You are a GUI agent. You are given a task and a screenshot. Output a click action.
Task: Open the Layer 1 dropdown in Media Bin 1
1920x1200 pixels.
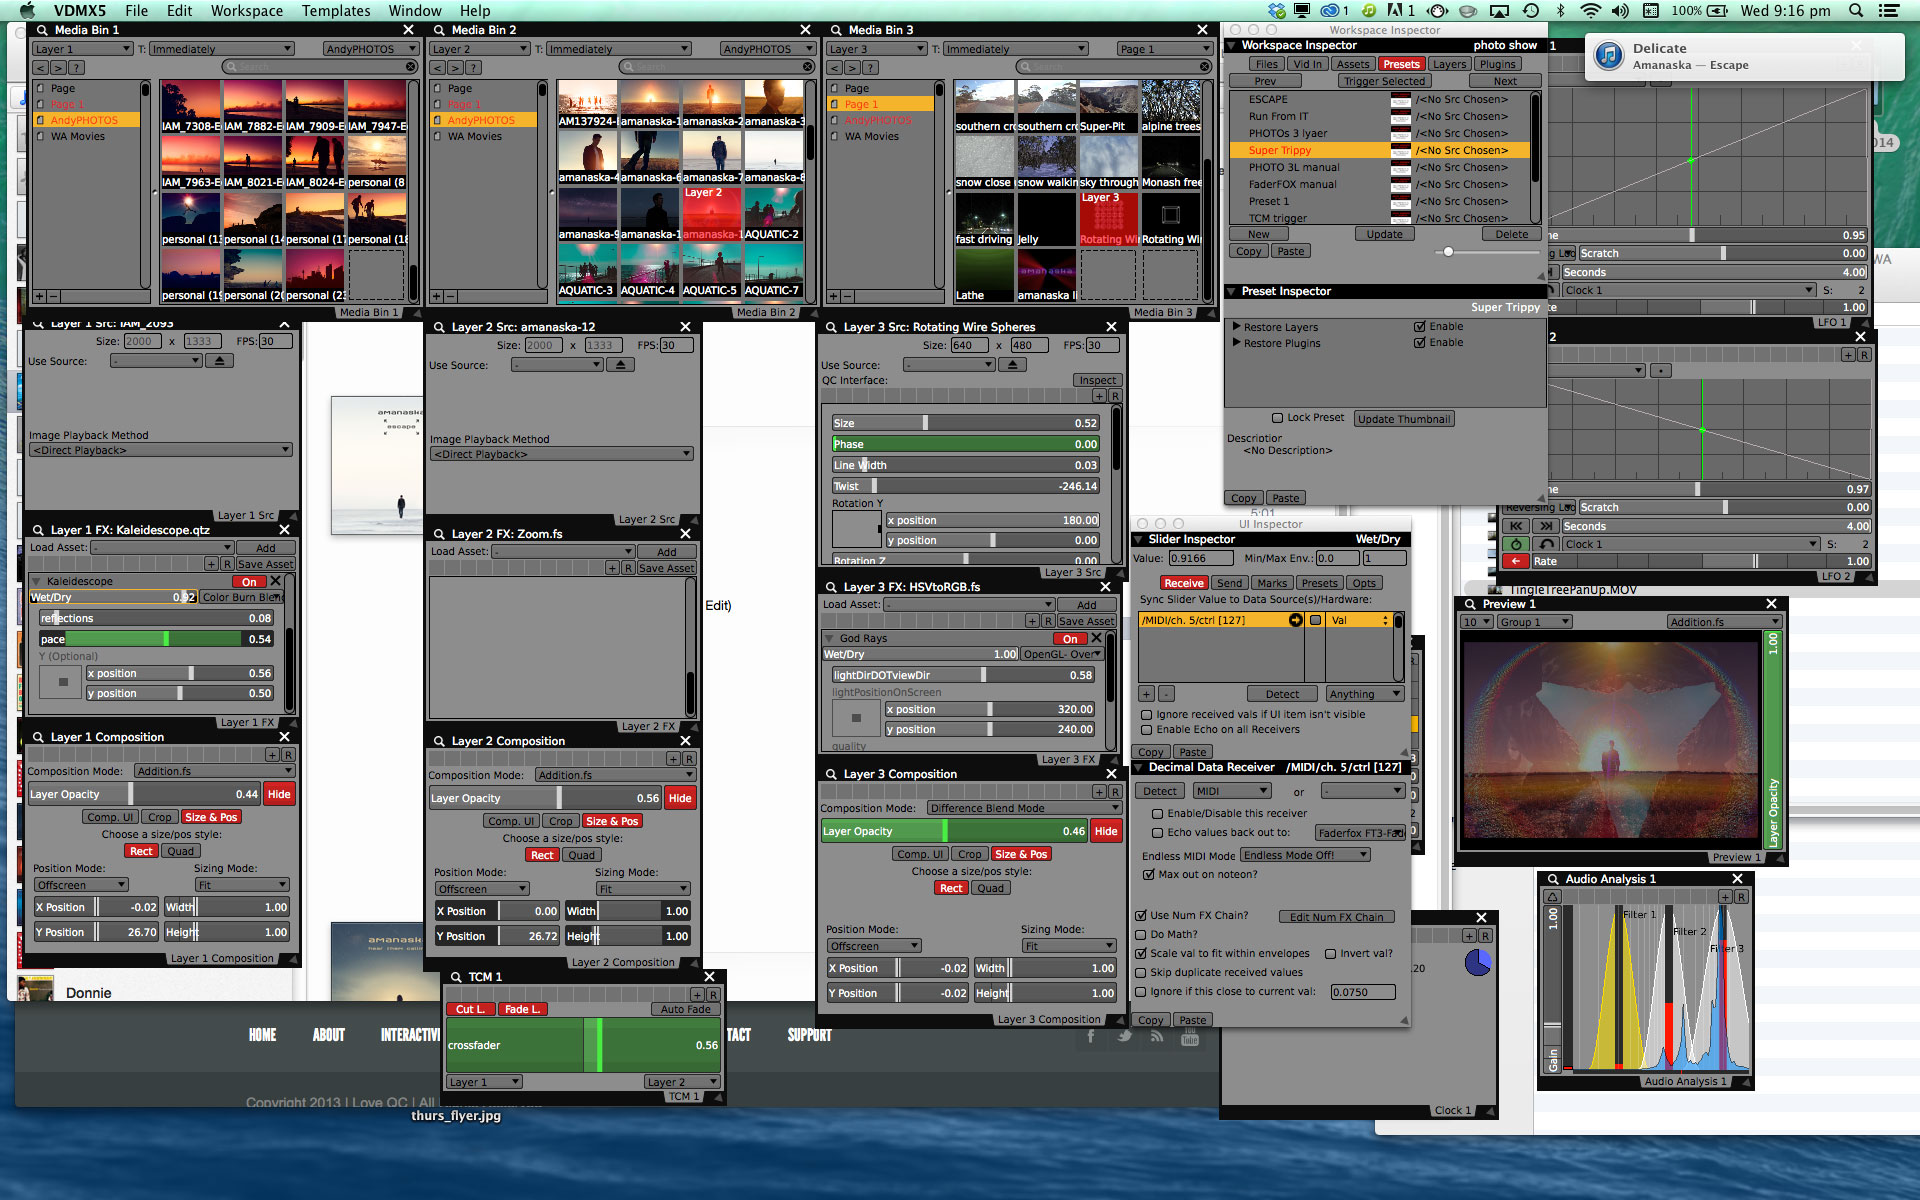(81, 49)
